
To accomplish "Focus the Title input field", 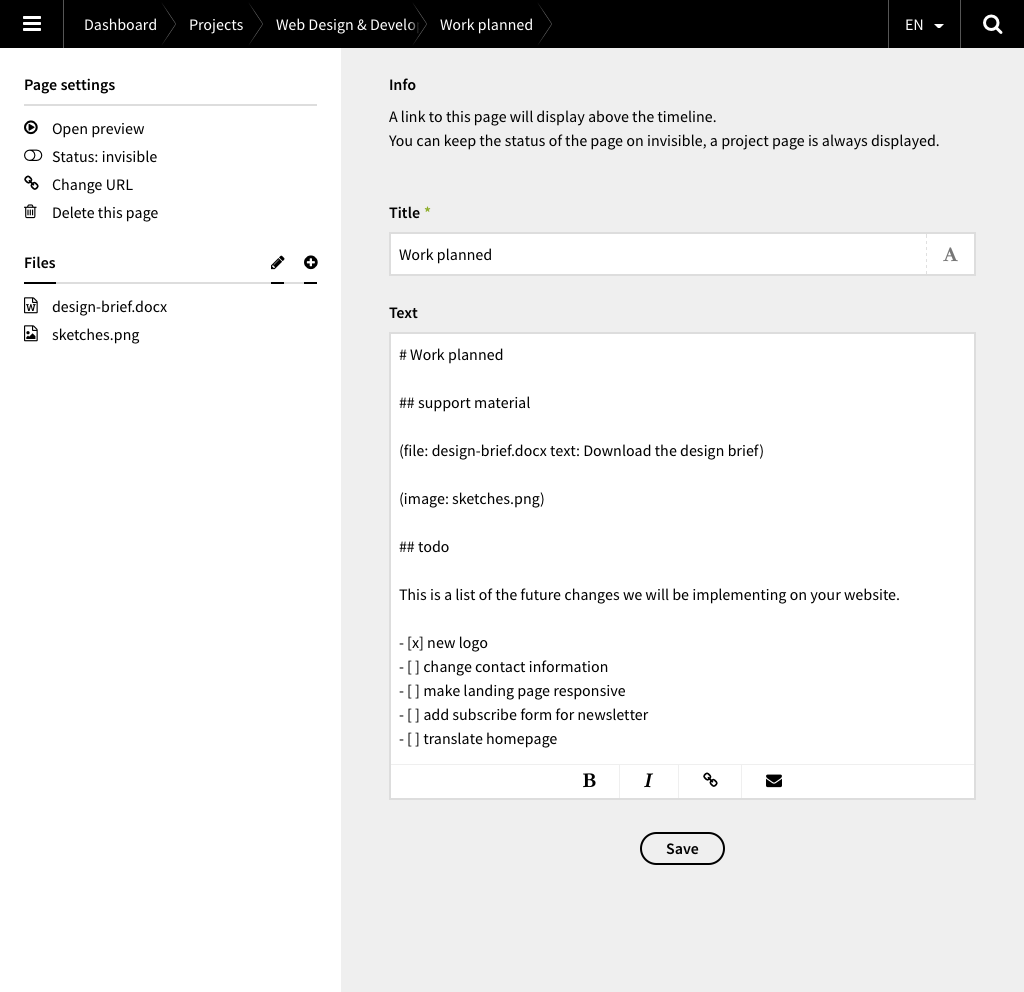I will click(658, 255).
